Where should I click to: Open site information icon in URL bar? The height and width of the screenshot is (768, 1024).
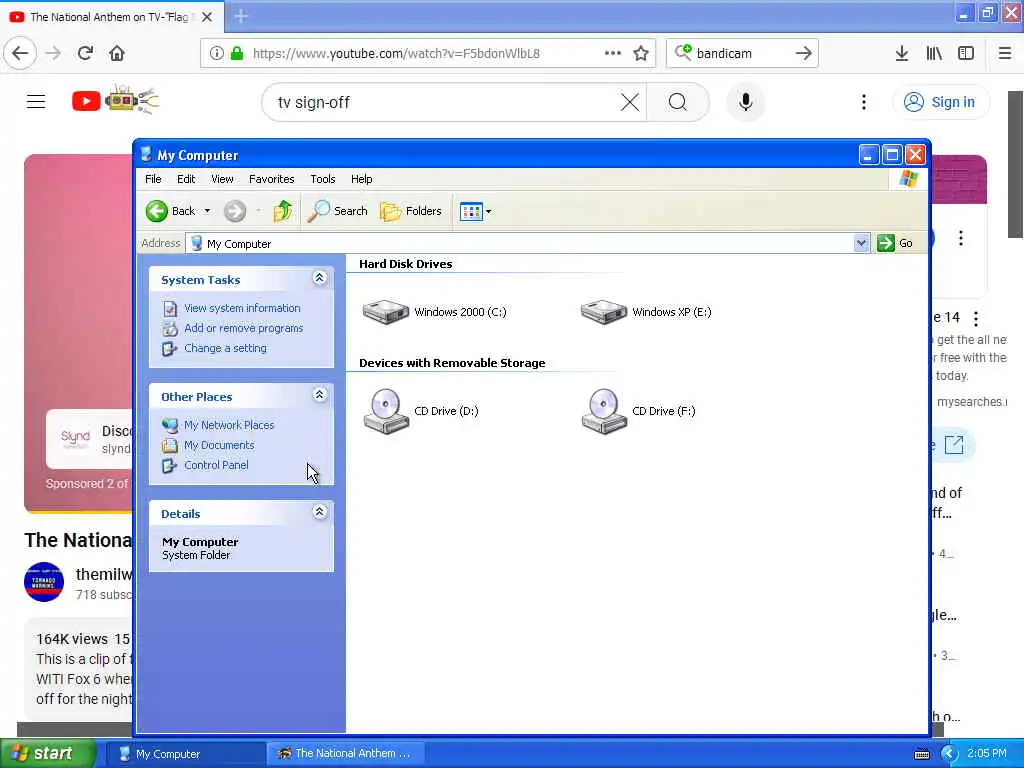[216, 53]
